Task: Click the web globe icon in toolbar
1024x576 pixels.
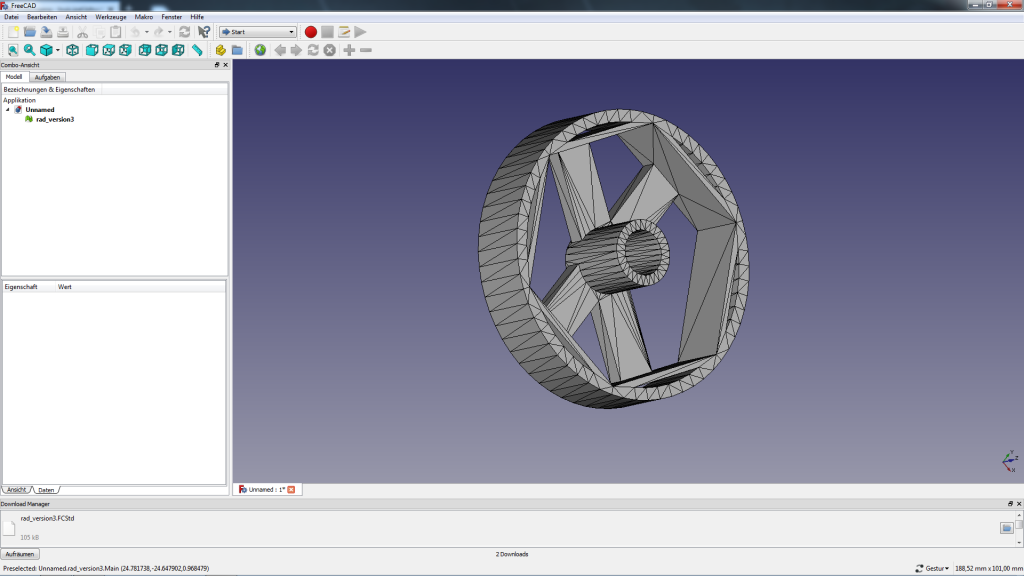Action: tap(260, 50)
